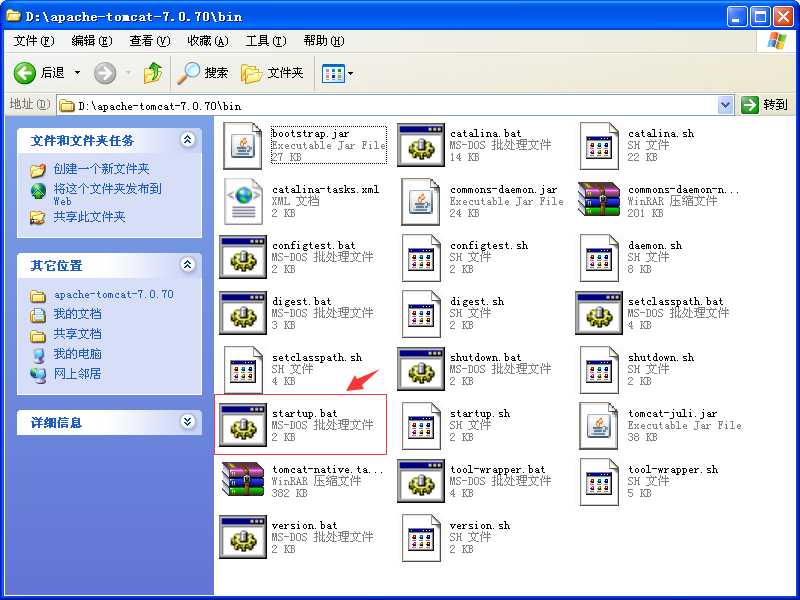This screenshot has width=800, height=600.
Task: Click the shutdown.bat batch icon
Action: 421,369
